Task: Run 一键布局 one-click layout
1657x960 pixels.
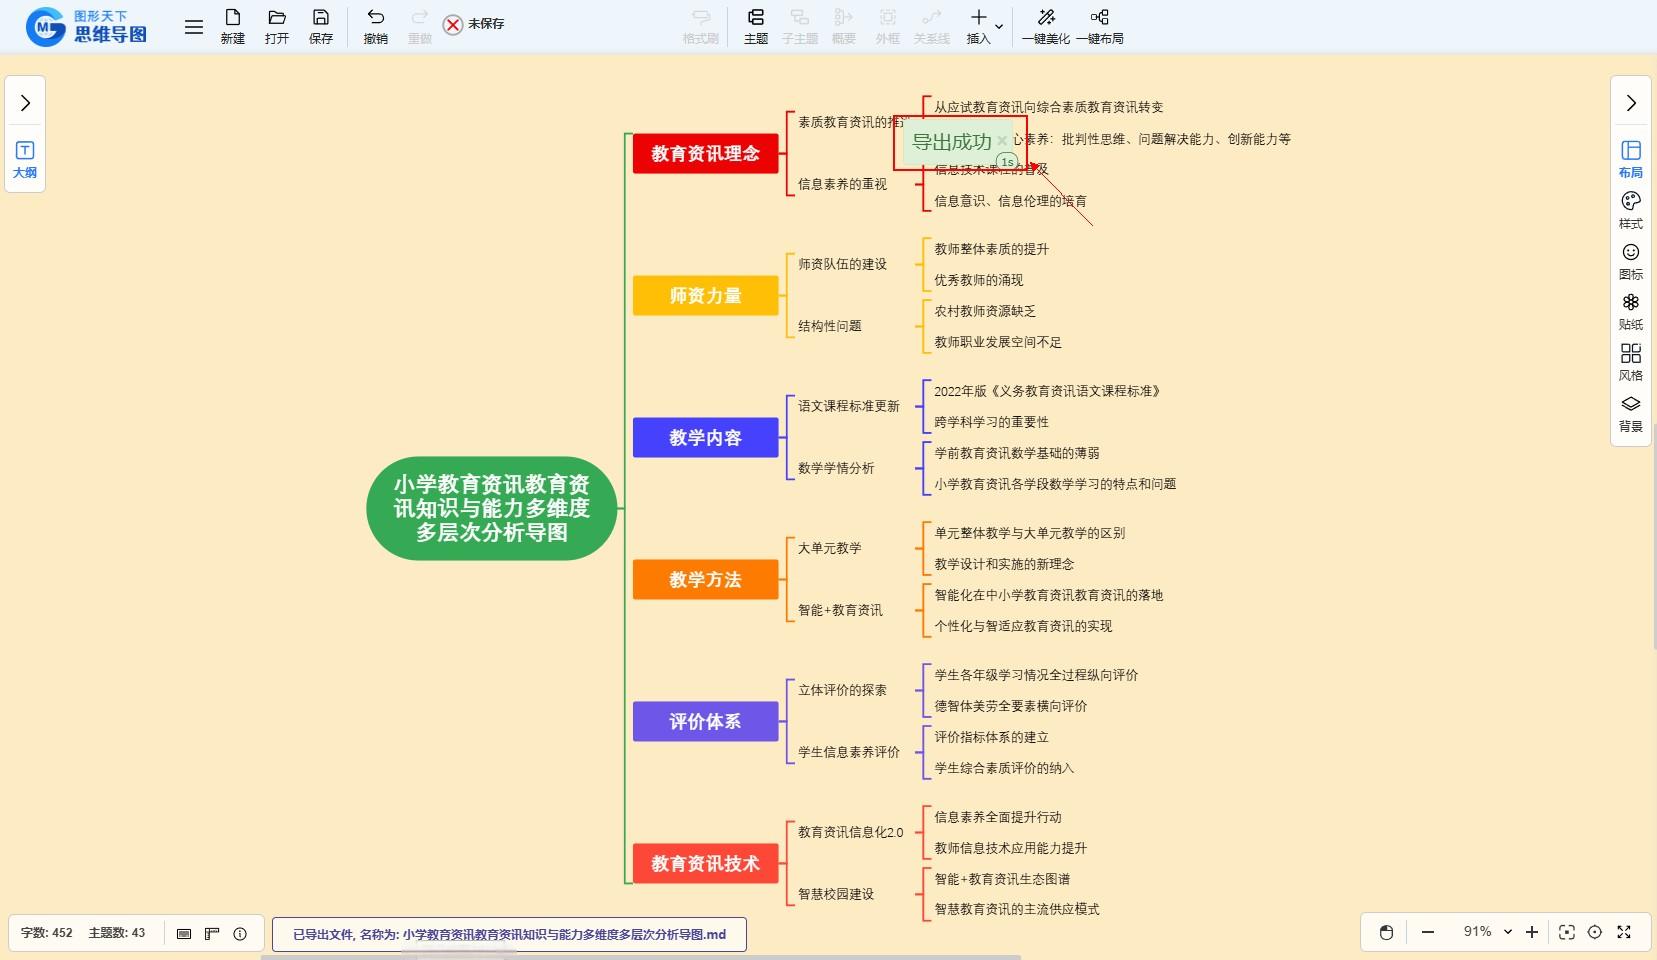Action: 1099,26
